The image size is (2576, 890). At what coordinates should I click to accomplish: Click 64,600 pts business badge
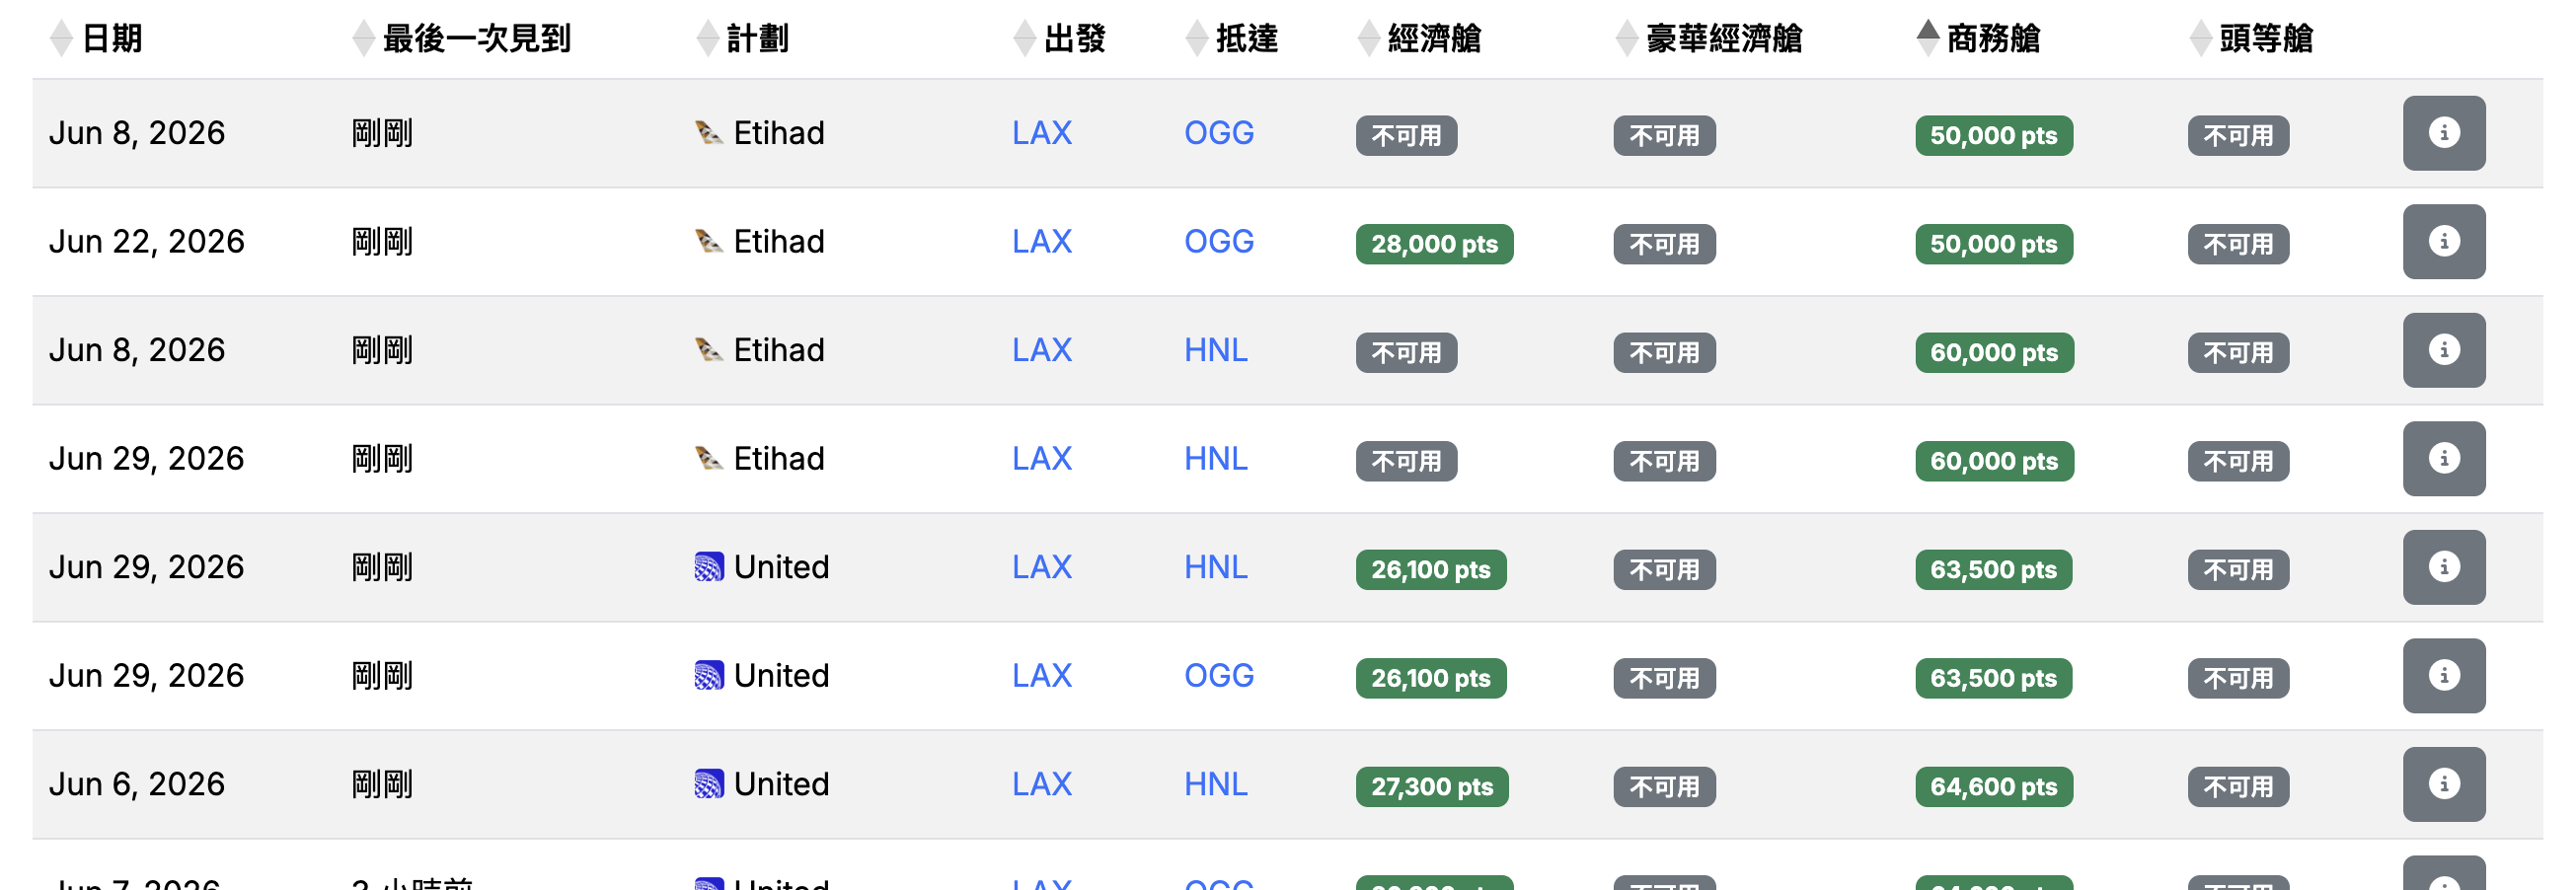(1993, 787)
